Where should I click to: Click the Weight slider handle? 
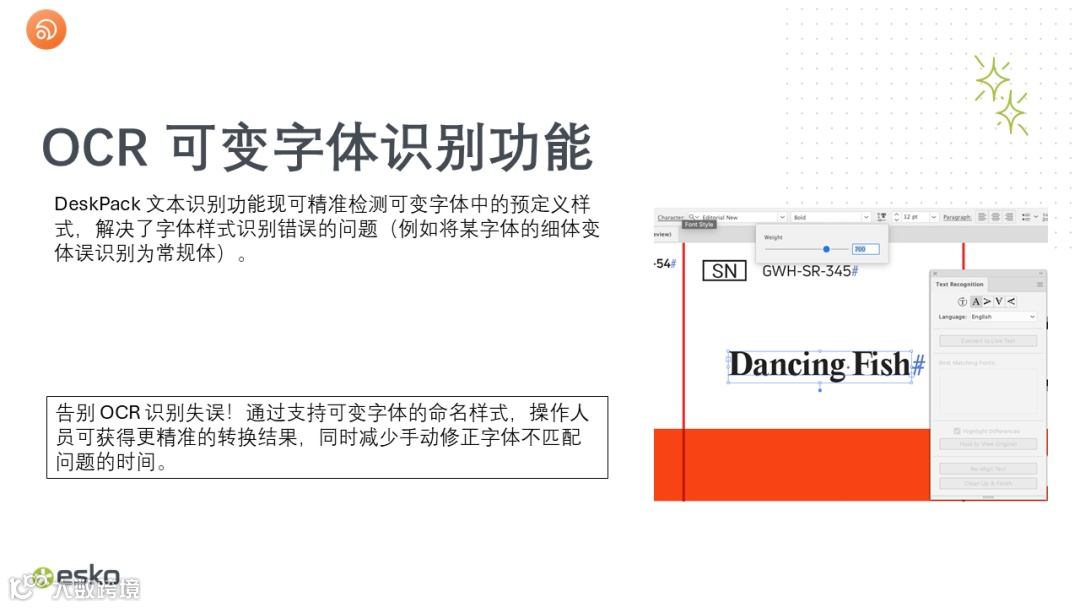[827, 249]
